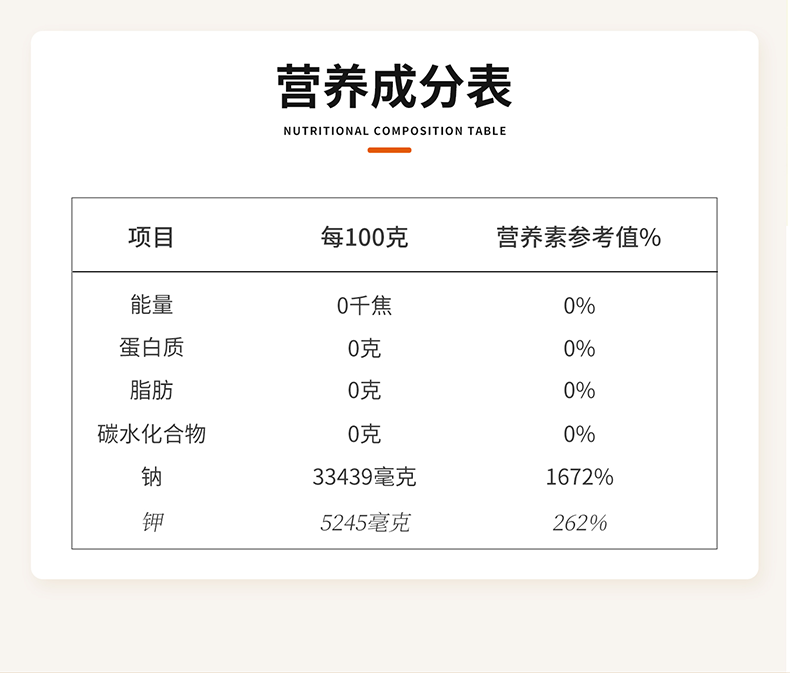Click the 营养成分表 title heading
This screenshot has height=673, width=790.
coord(394,87)
